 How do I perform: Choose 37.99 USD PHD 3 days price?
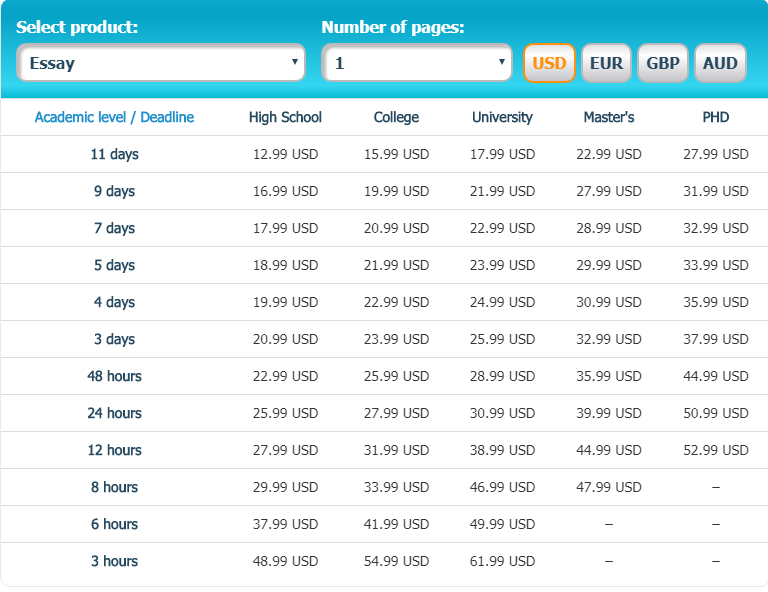pos(716,339)
